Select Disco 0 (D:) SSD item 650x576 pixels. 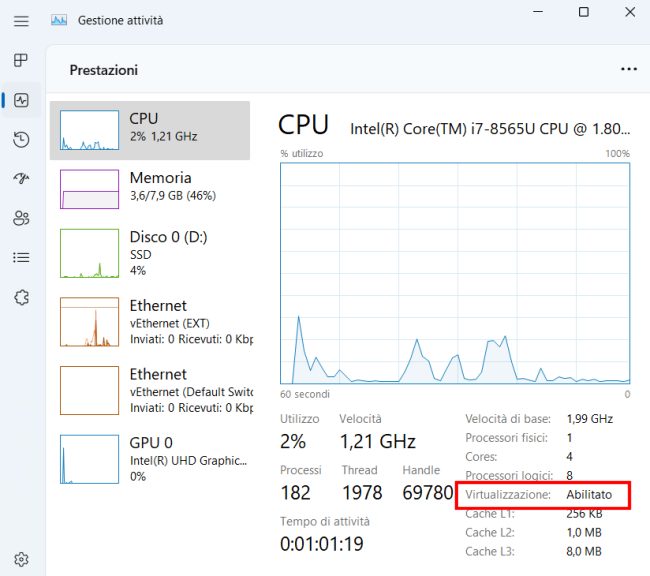(x=150, y=253)
